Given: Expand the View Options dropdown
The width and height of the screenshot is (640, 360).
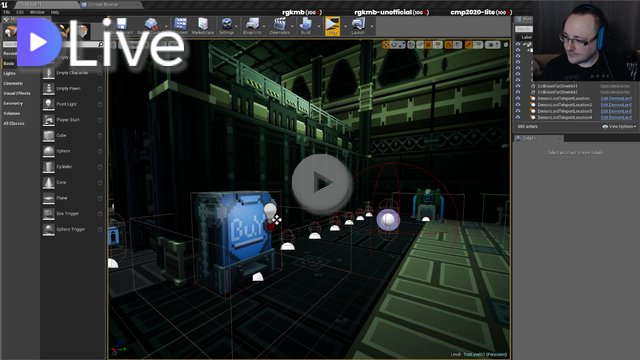Looking at the screenshot, I should click(619, 127).
